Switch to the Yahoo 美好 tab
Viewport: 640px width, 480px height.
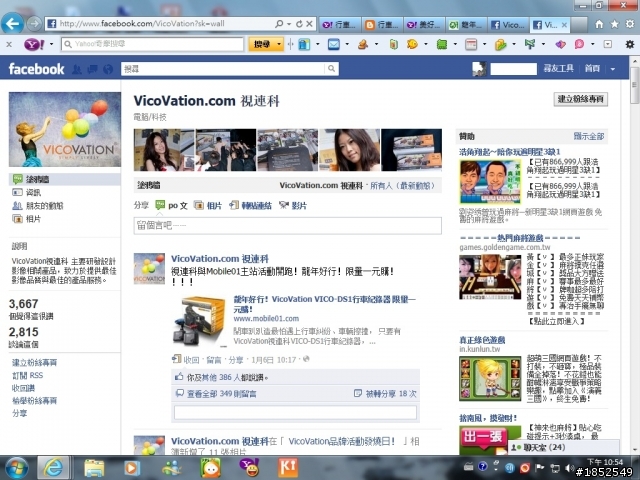[x=425, y=25]
